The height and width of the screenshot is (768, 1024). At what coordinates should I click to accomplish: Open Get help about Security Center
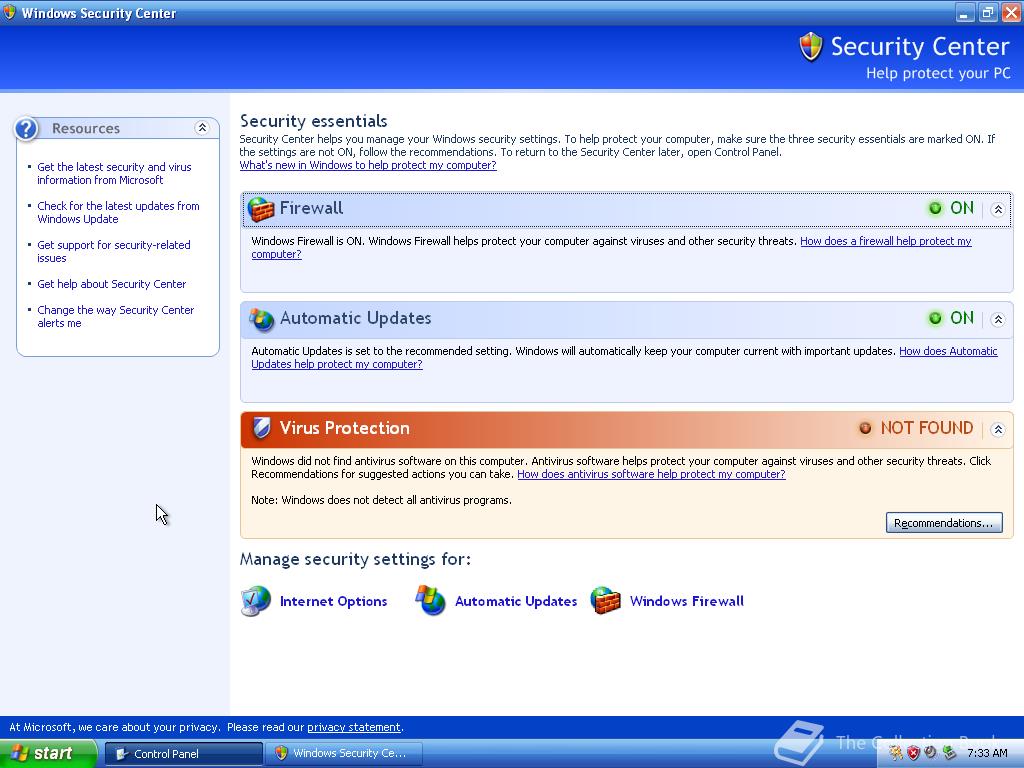pyautogui.click(x=112, y=284)
